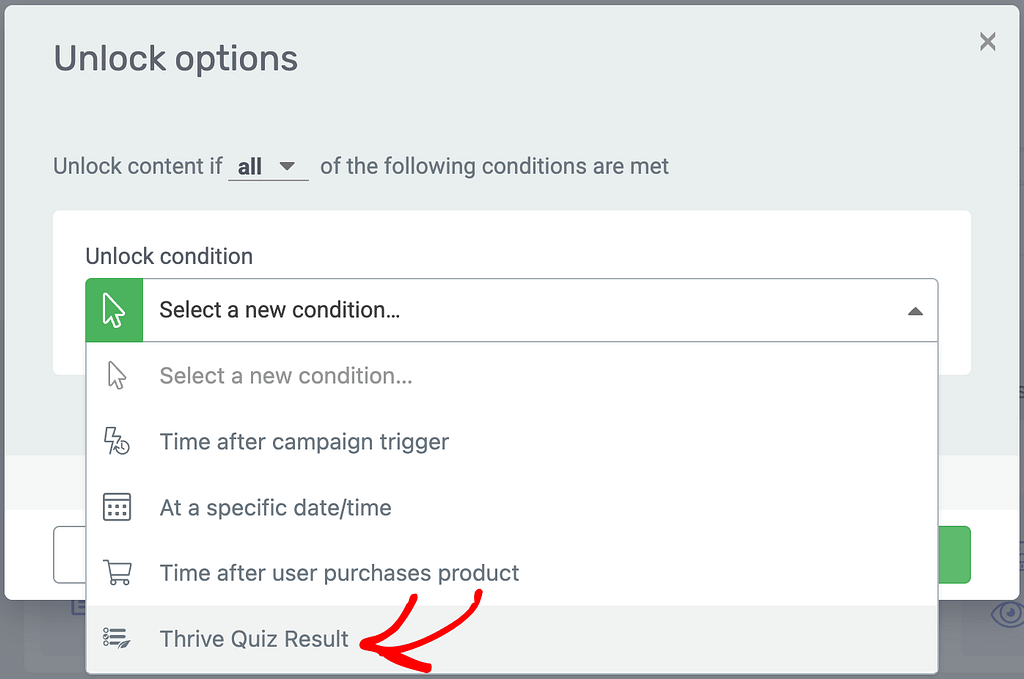Click the small arrow beside "all"
The height and width of the screenshot is (679, 1024).
[288, 166]
